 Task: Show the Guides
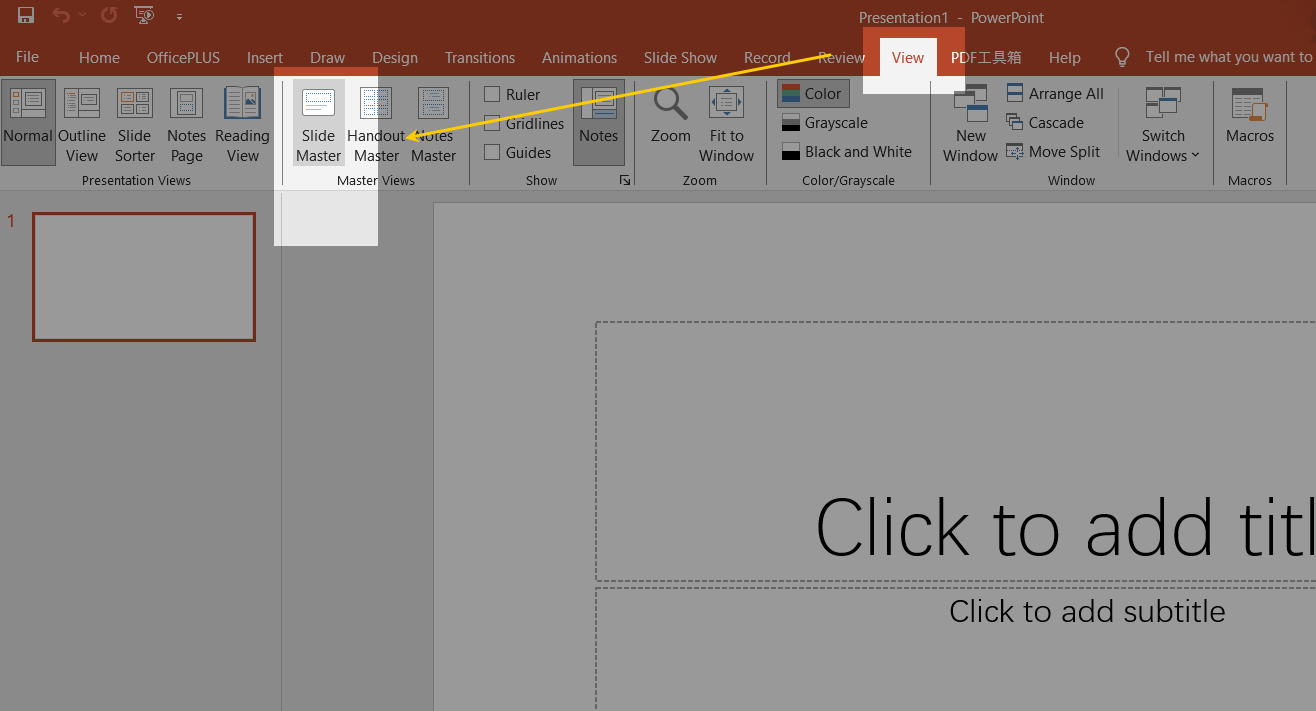pos(491,151)
